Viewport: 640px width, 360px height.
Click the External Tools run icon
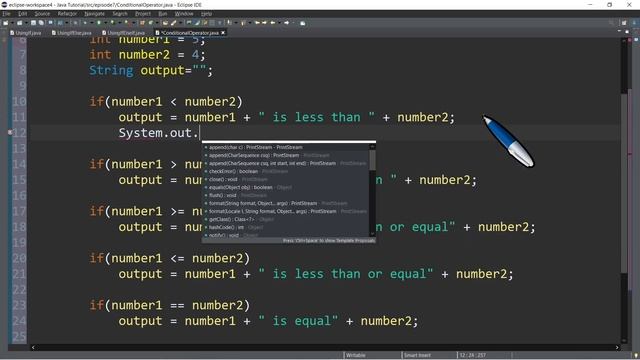point(127,23)
